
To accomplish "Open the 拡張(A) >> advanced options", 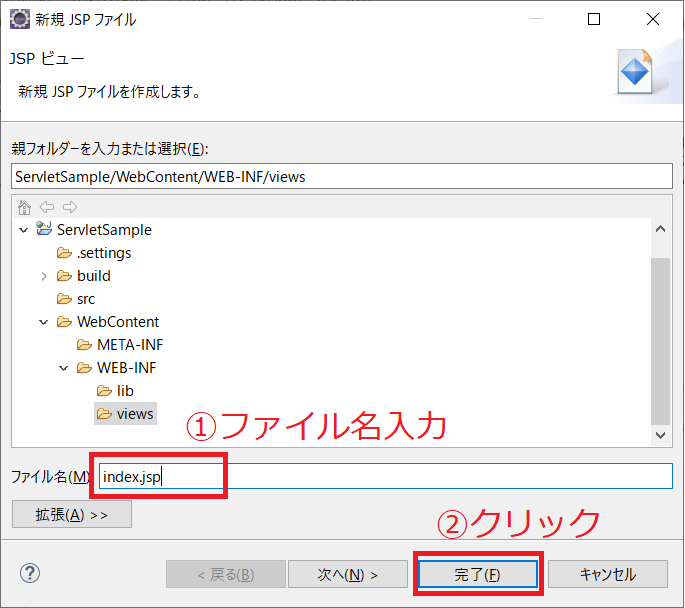I will click(x=71, y=514).
